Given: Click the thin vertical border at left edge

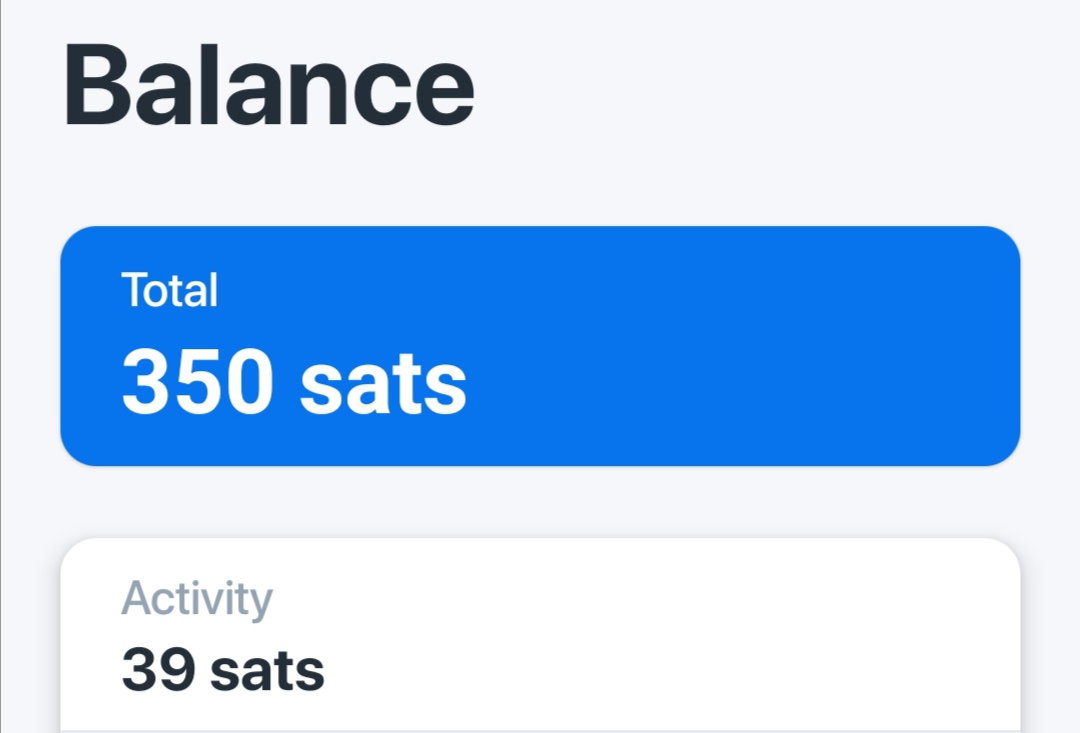Looking at the screenshot, I should [1, 366].
